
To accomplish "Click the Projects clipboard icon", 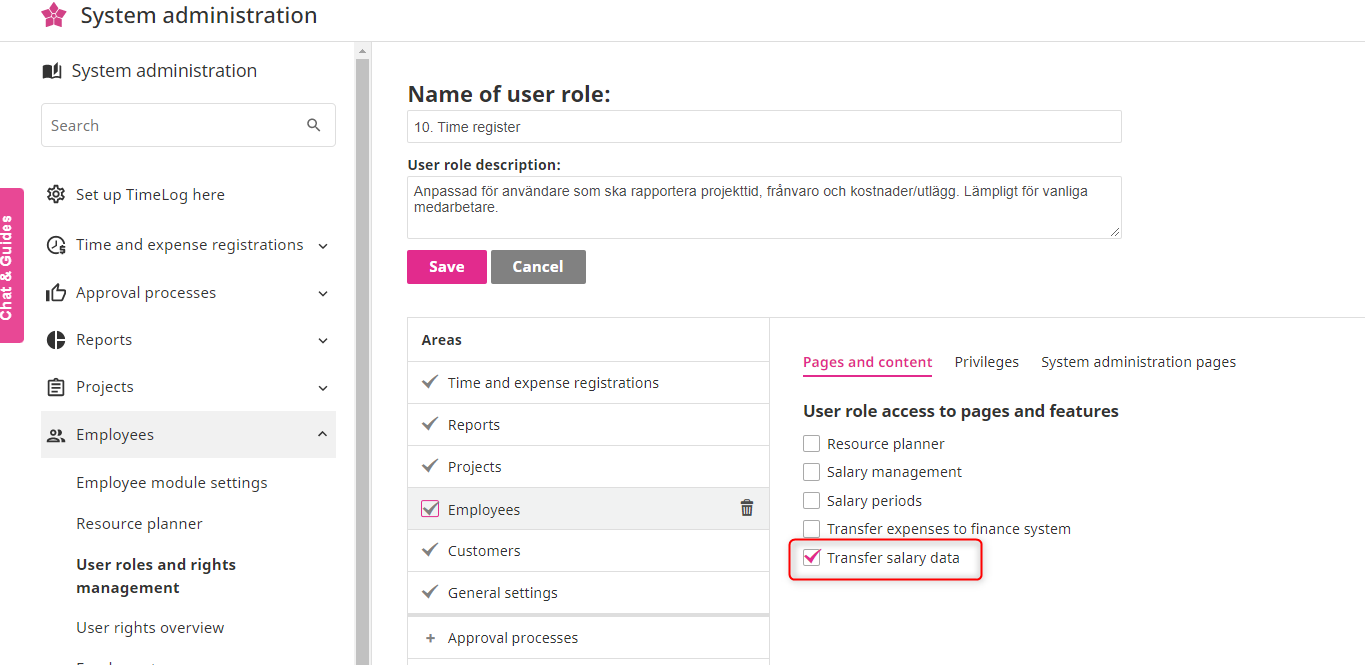I will click(56, 387).
